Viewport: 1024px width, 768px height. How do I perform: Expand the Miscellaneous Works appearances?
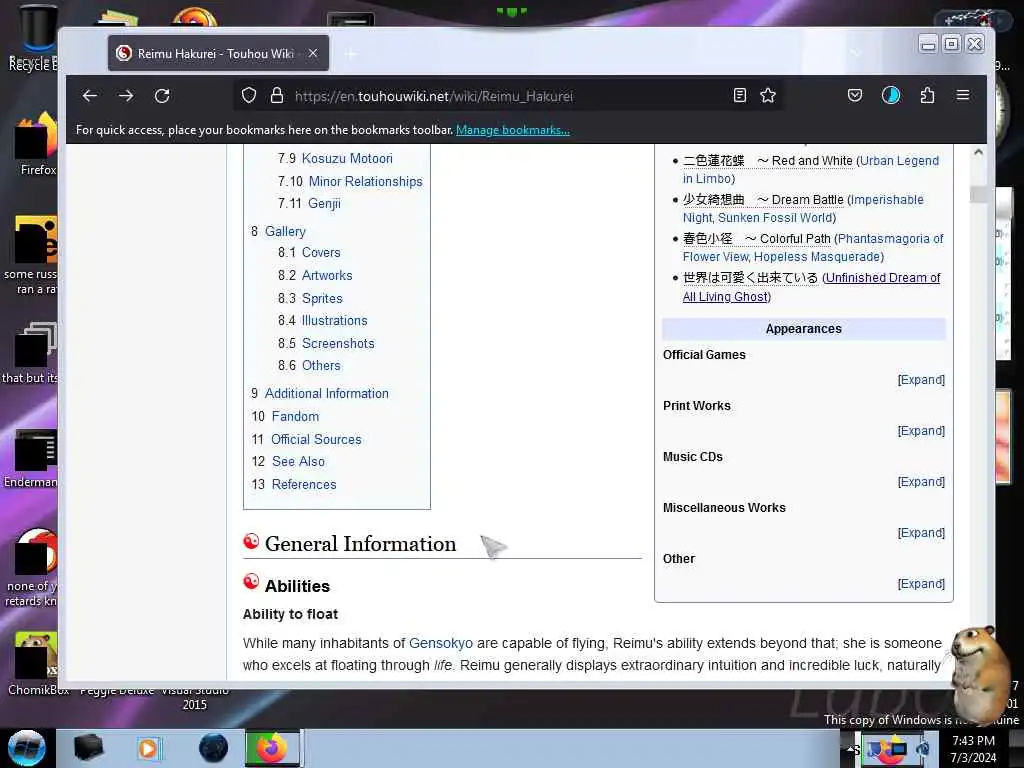pyautogui.click(x=921, y=533)
